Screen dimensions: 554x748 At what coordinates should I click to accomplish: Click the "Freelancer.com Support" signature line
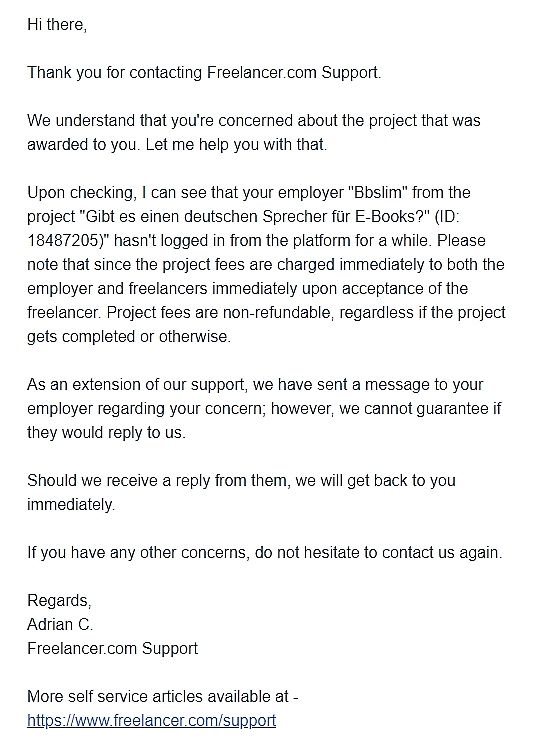(112, 649)
